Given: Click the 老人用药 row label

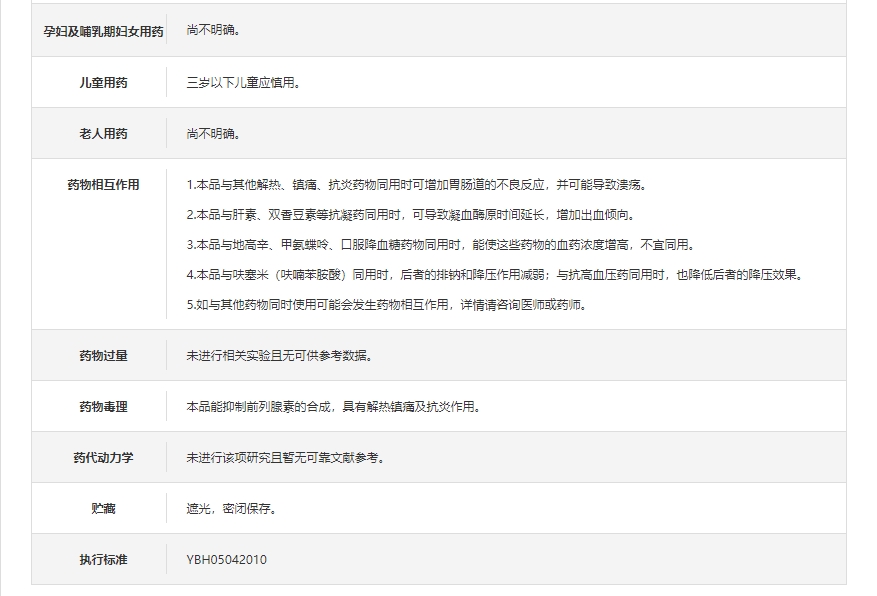Looking at the screenshot, I should coord(103,133).
